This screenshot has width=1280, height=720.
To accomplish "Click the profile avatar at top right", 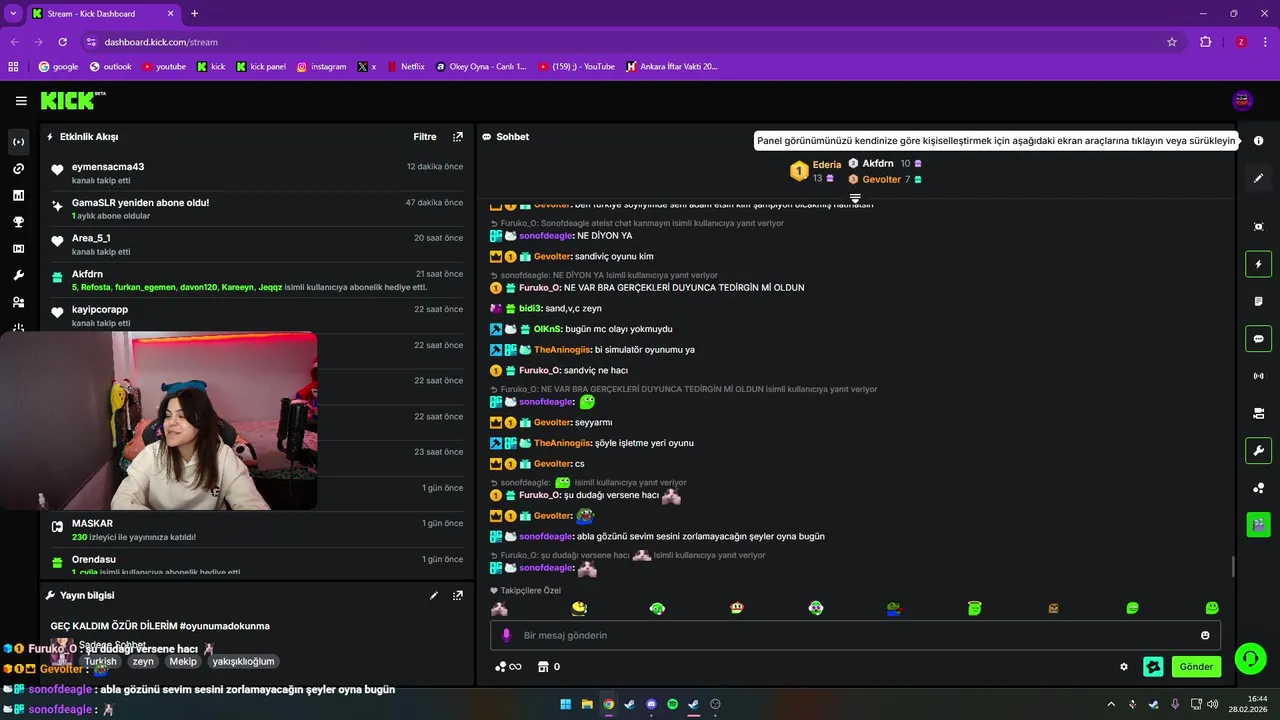I will 1243,100.
